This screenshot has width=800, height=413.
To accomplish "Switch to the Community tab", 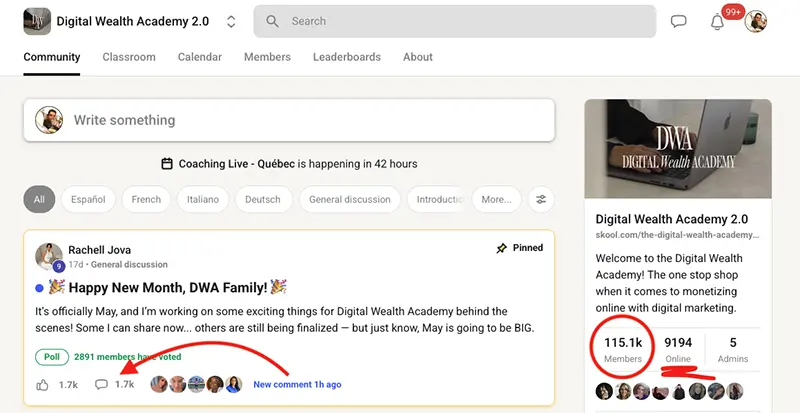I will (52, 57).
